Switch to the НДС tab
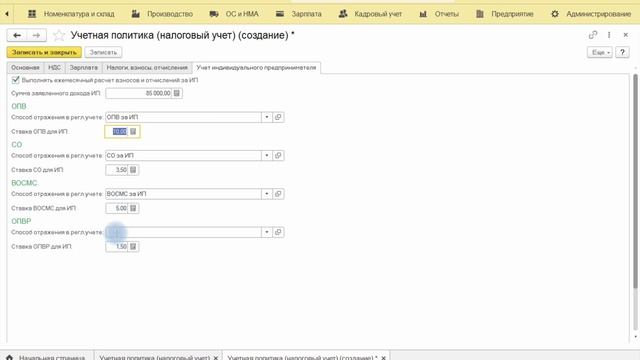This screenshot has height=360, width=640. 54,68
